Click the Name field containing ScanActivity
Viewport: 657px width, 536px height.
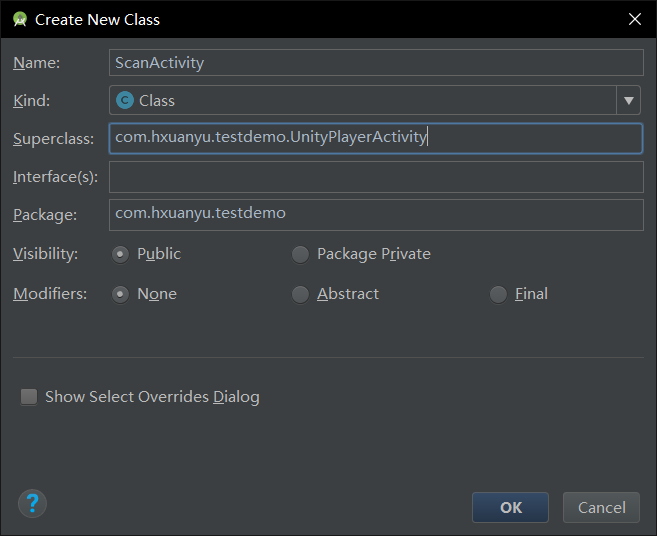point(375,62)
